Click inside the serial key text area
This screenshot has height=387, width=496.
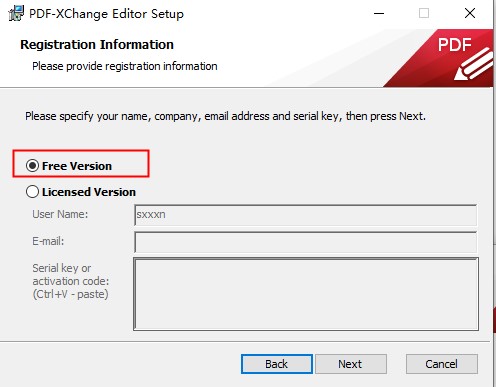[x=306, y=294]
